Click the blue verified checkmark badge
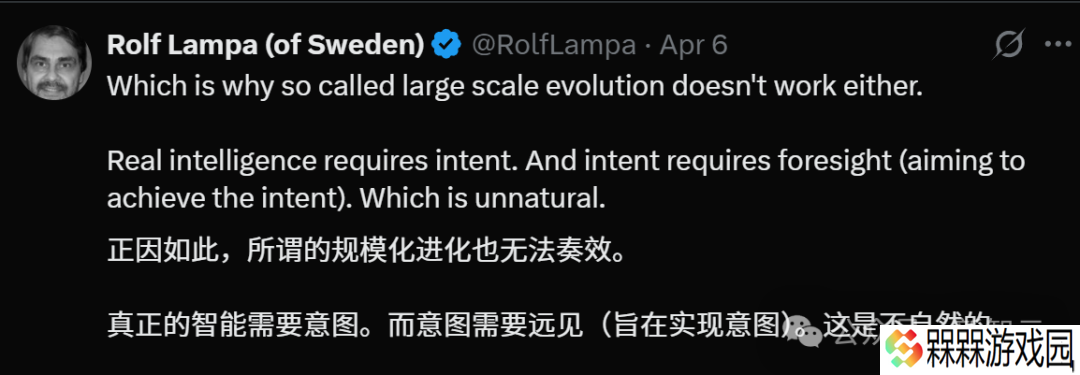This screenshot has width=1080, height=375. click(x=446, y=45)
